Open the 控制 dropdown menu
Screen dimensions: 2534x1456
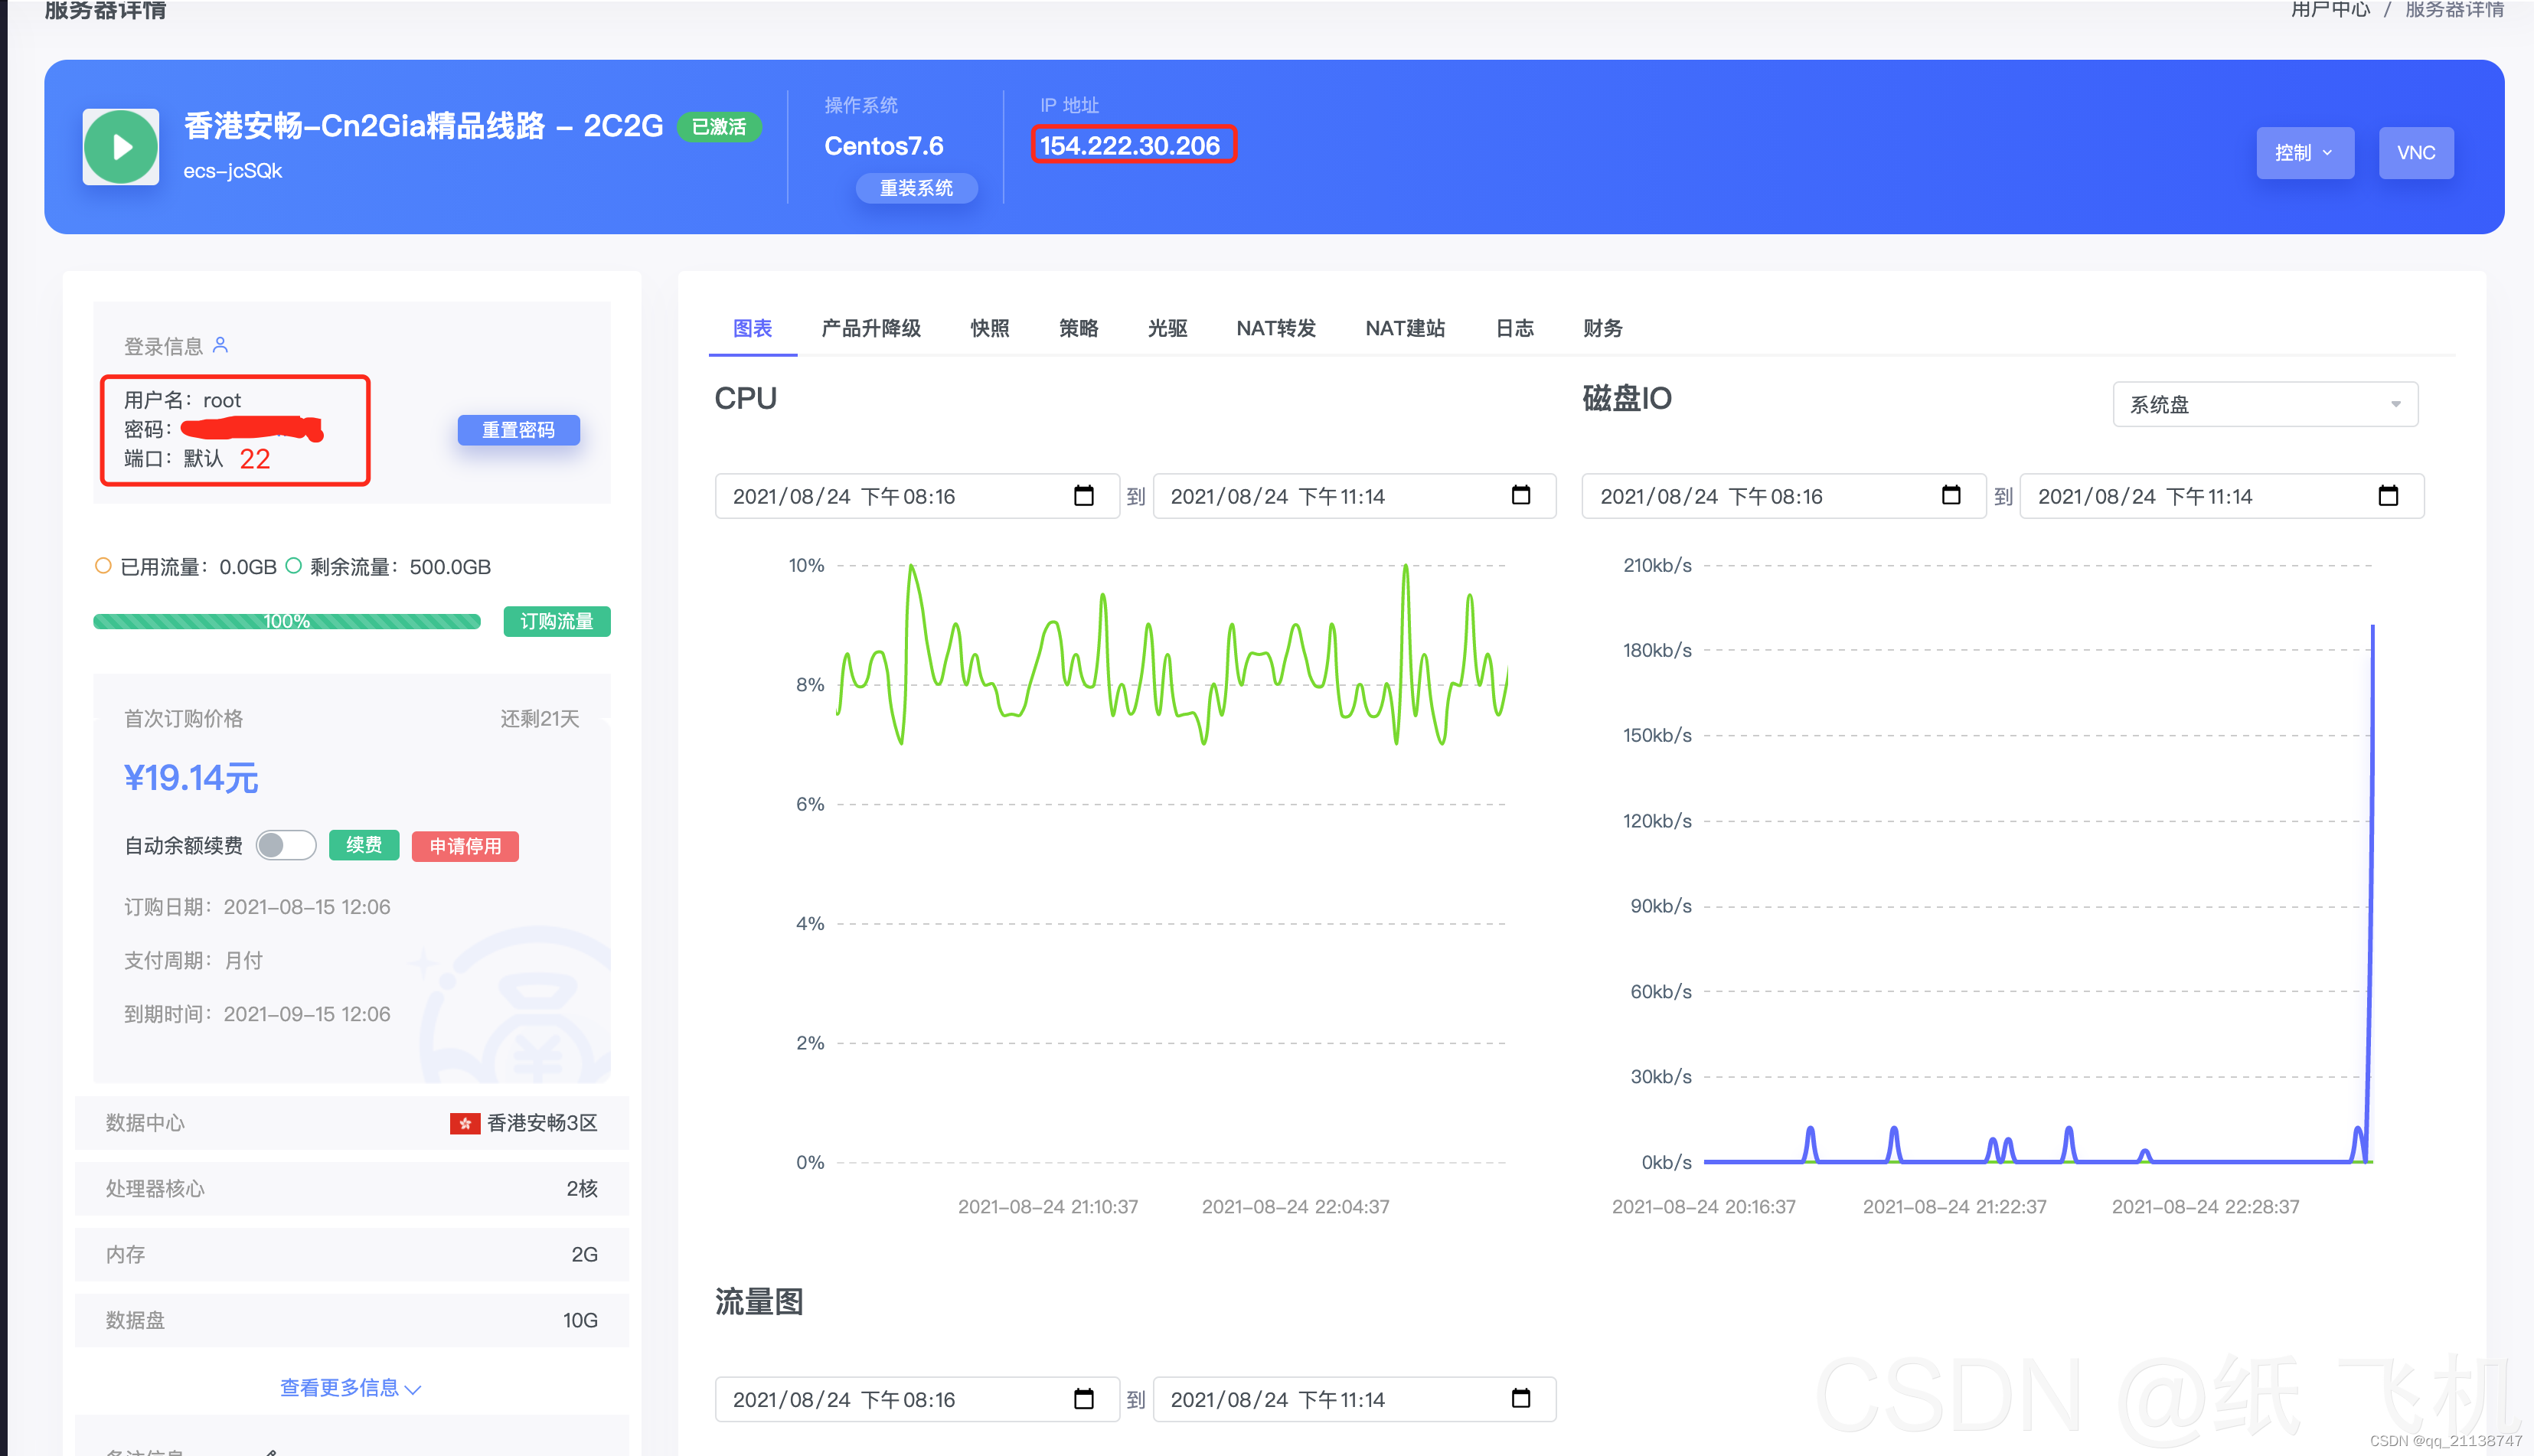2305,152
